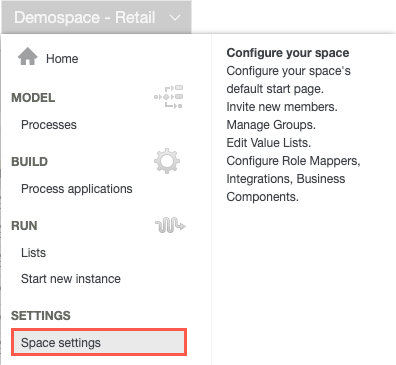
Task: Click the MODEL process diagram icon
Action: (169, 97)
